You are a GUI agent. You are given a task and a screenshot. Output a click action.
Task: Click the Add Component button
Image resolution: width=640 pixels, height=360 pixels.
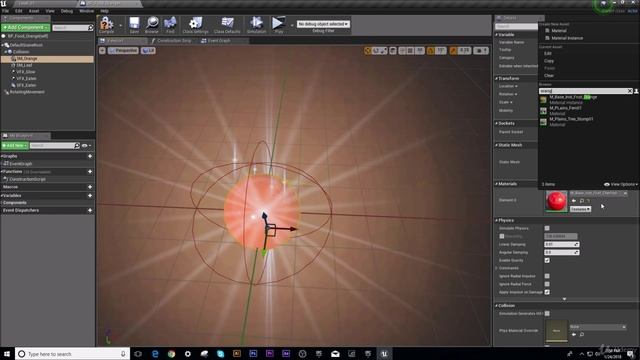[26, 27]
